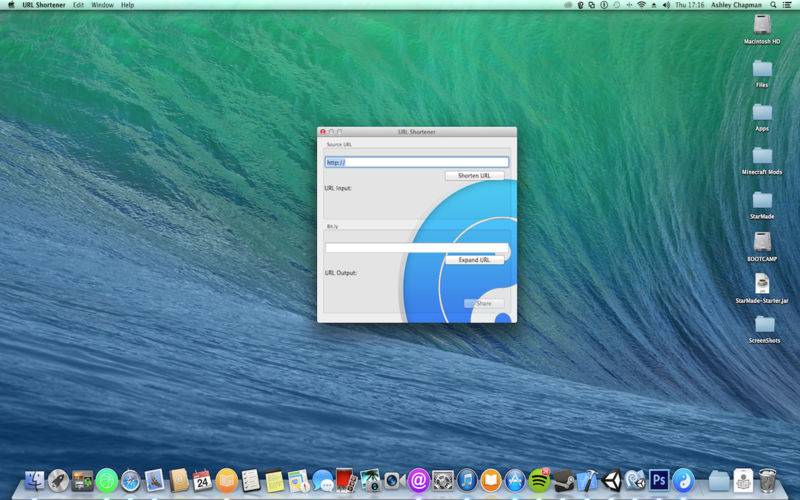Select Macintosh HD drive on desktop
This screenshot has width=800, height=500.
click(762, 29)
